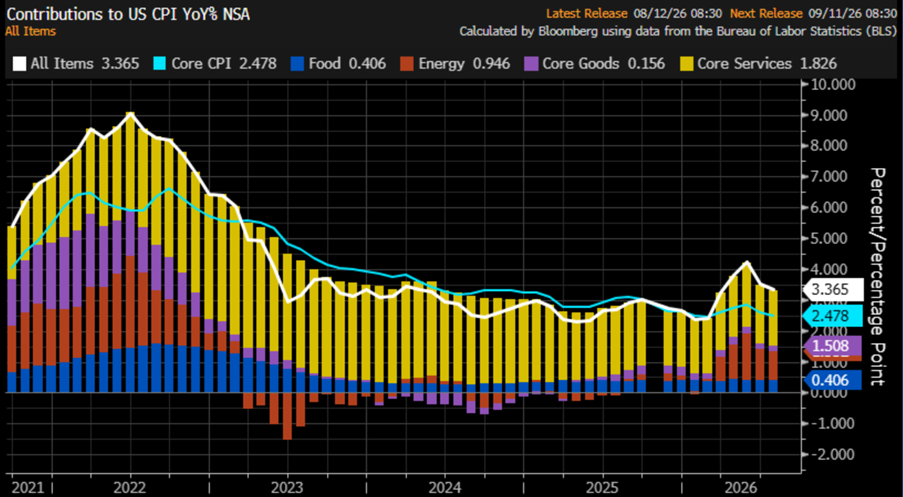This screenshot has height=497, width=903.
Task: Click the 09/11/26 08:30 next release date
Action: pos(852,14)
